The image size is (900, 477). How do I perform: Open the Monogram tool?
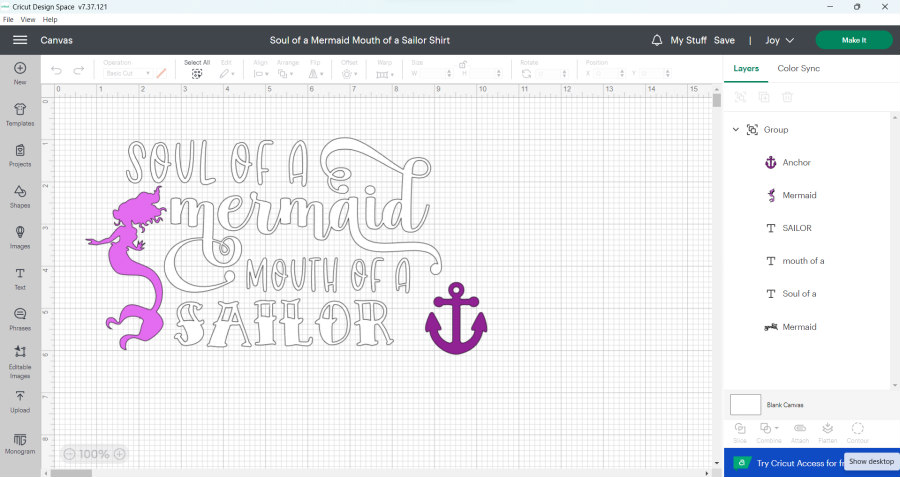[20, 441]
